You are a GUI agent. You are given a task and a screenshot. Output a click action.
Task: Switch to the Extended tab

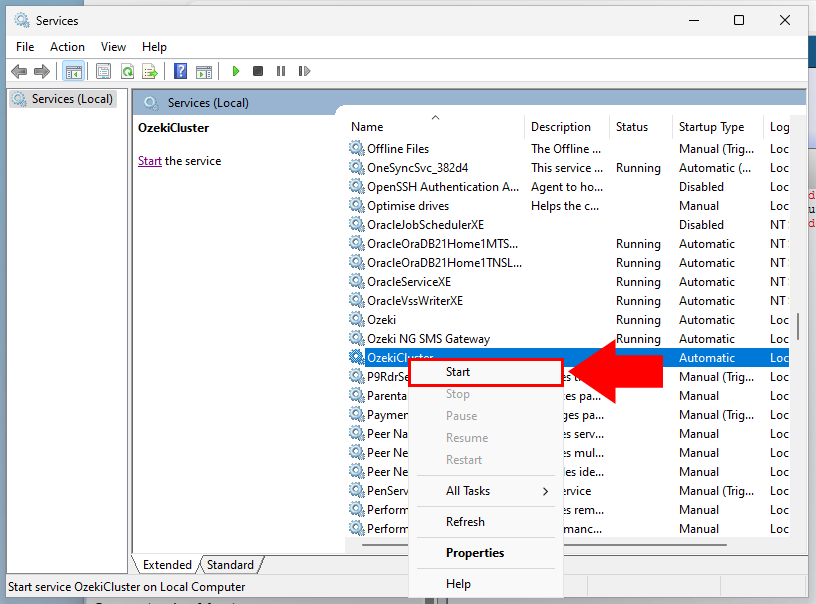167,564
